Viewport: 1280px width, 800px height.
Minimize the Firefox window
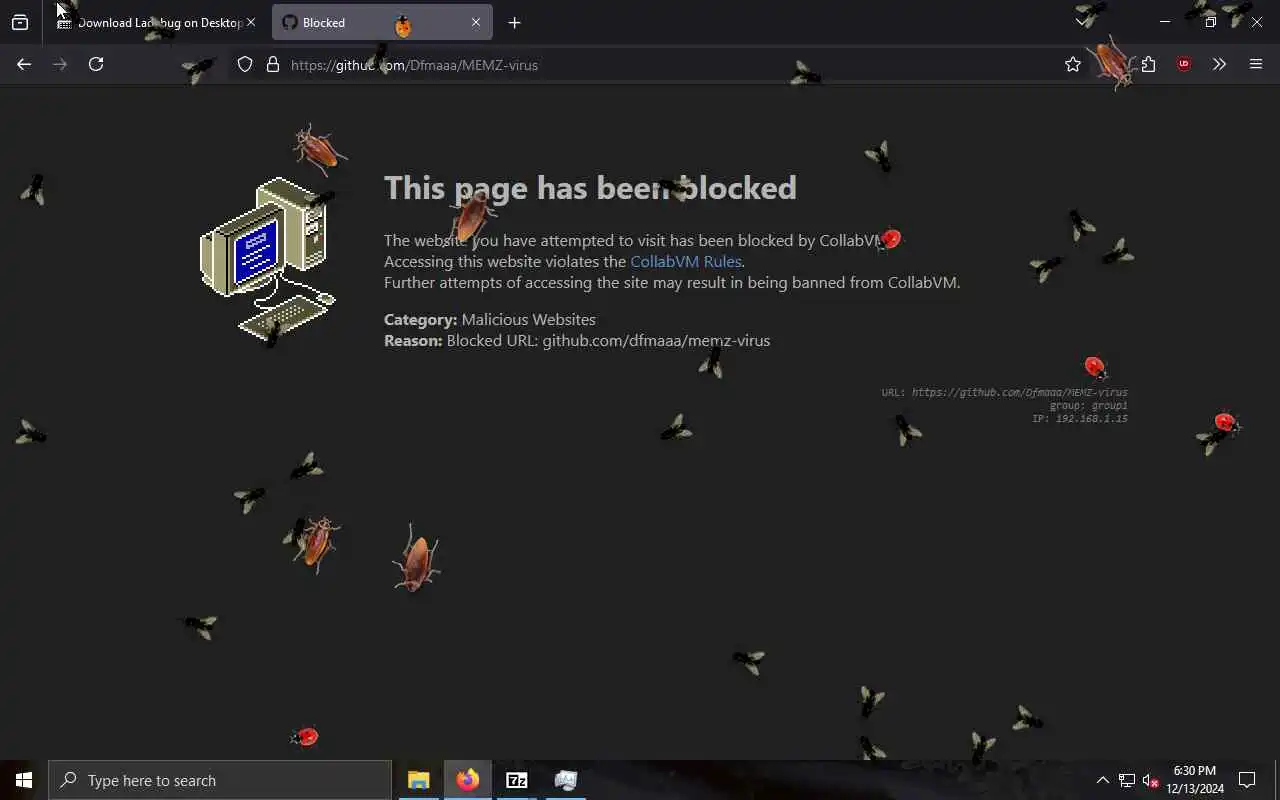[1165, 21]
